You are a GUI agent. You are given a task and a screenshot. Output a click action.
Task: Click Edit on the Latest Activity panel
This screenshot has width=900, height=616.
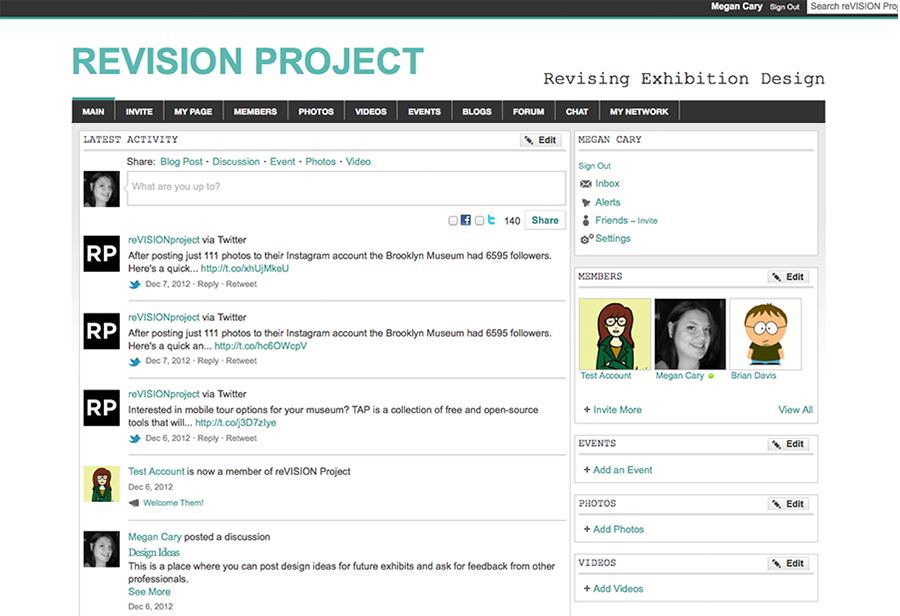[x=541, y=140]
